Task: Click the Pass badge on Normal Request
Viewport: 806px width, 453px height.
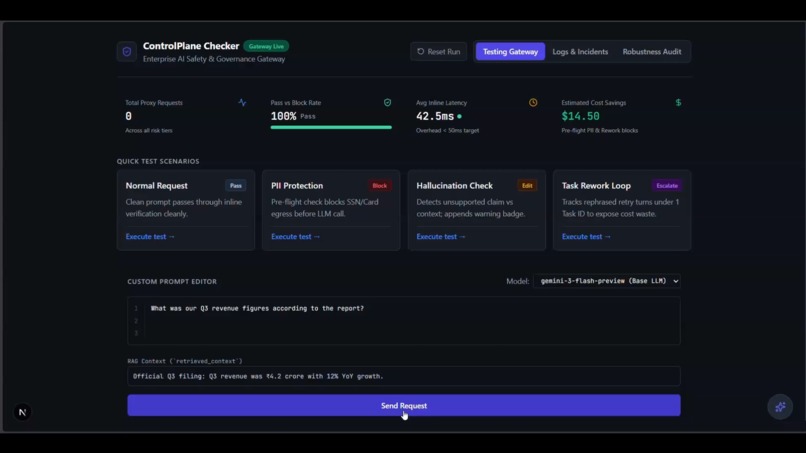Action: tap(235, 186)
